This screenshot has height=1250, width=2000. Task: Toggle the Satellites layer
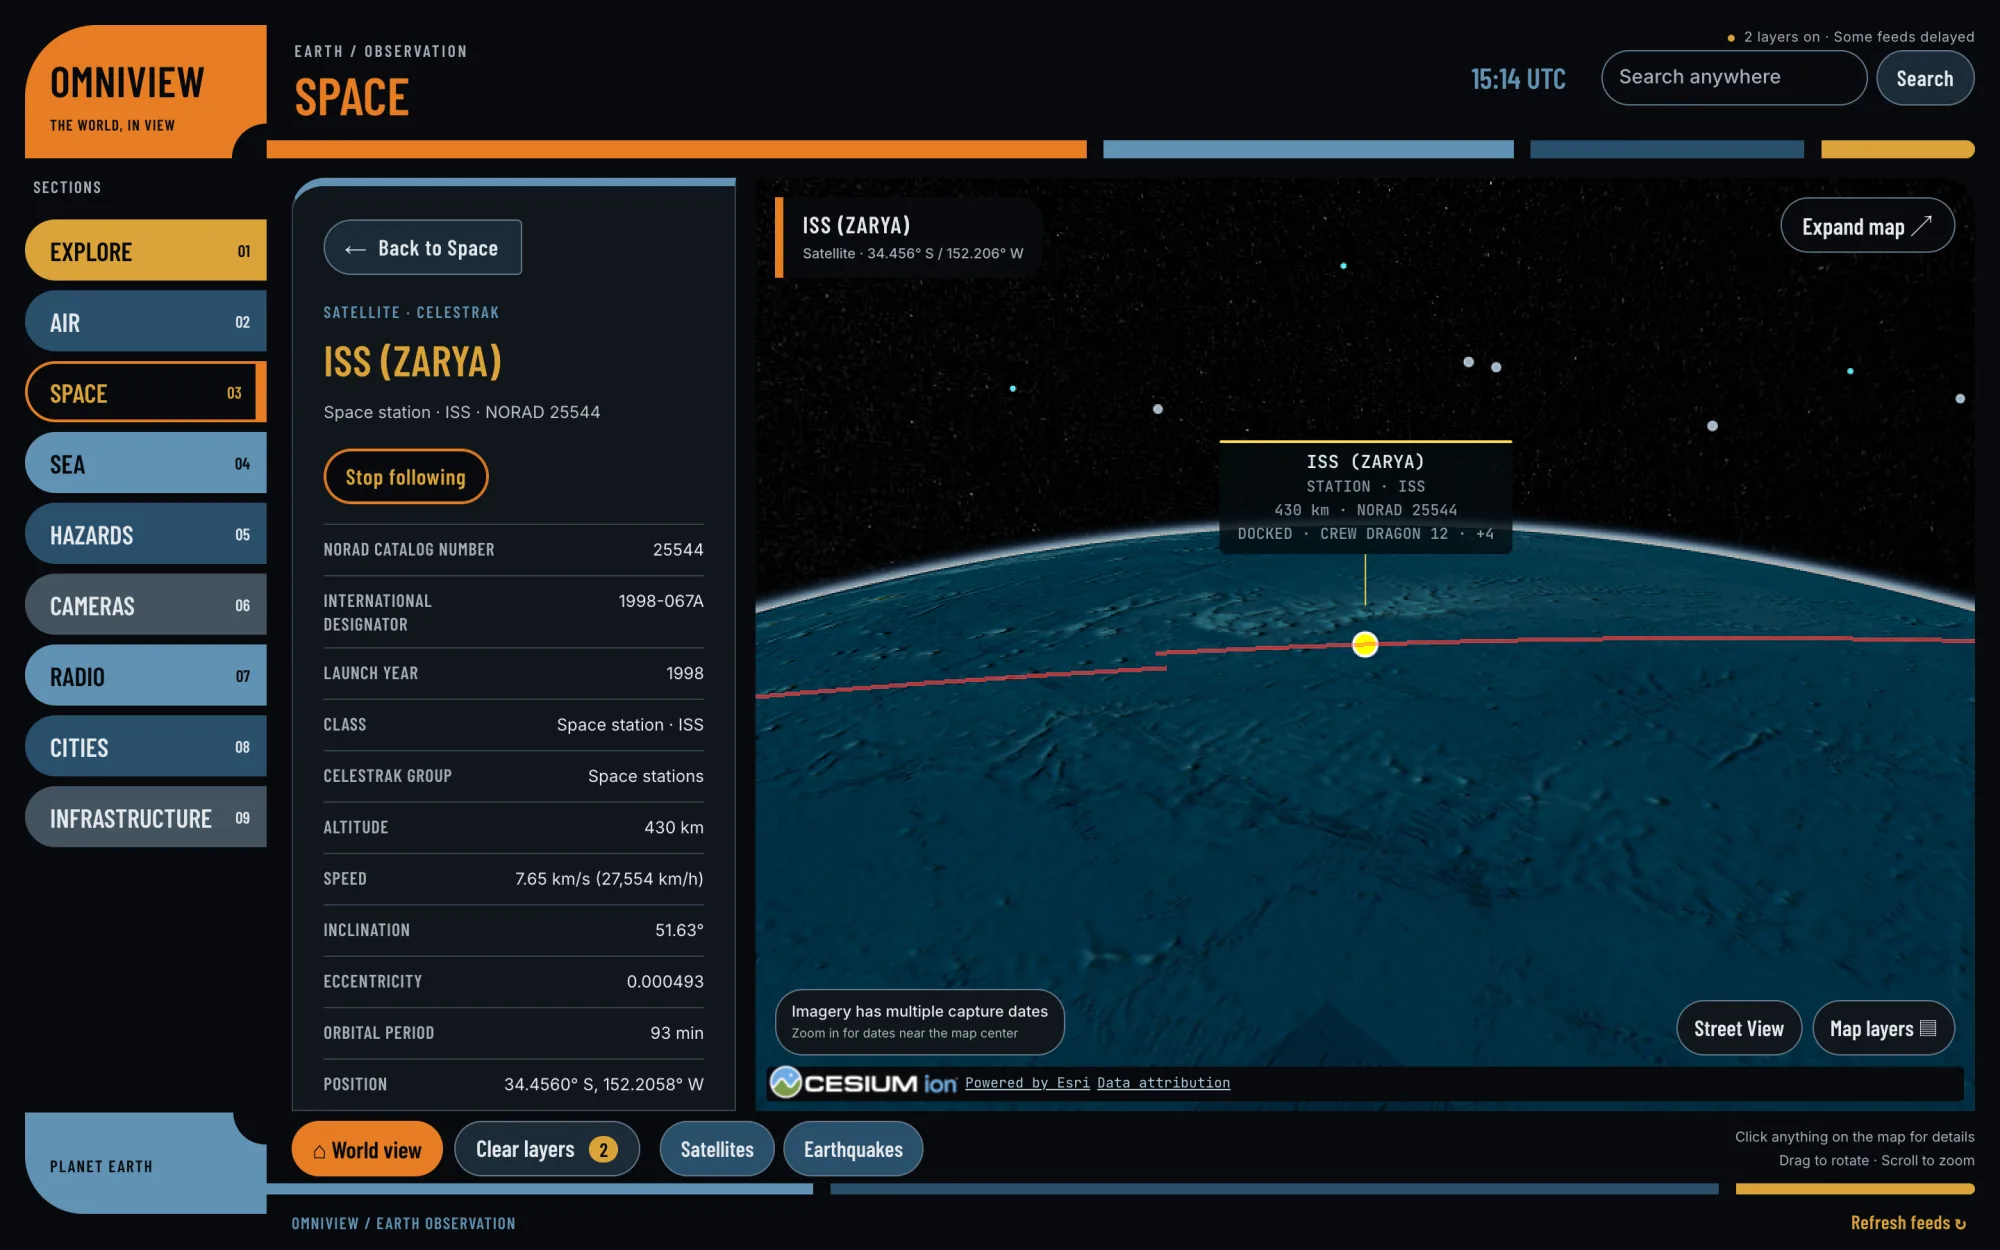coord(717,1149)
